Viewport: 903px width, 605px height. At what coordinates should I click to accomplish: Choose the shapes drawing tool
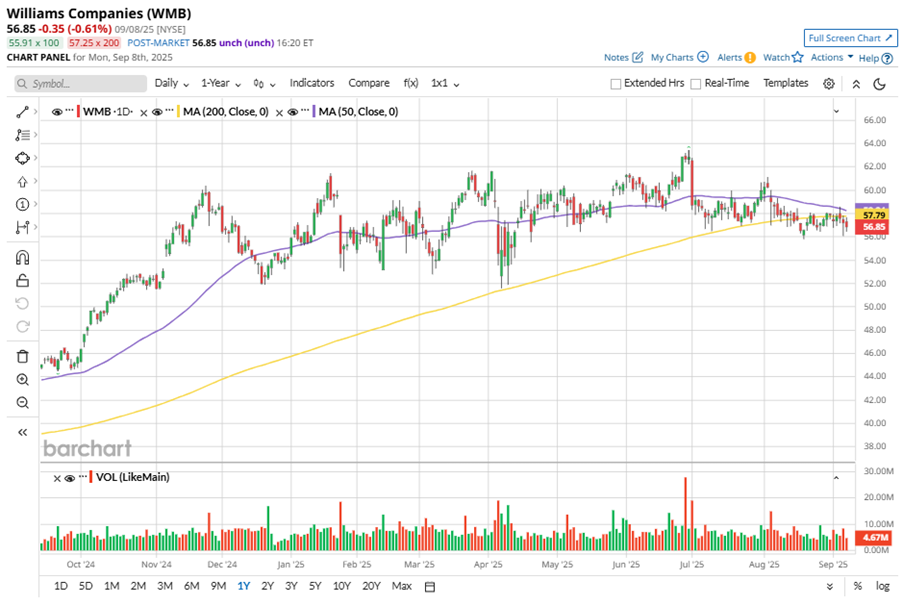tap(22, 158)
